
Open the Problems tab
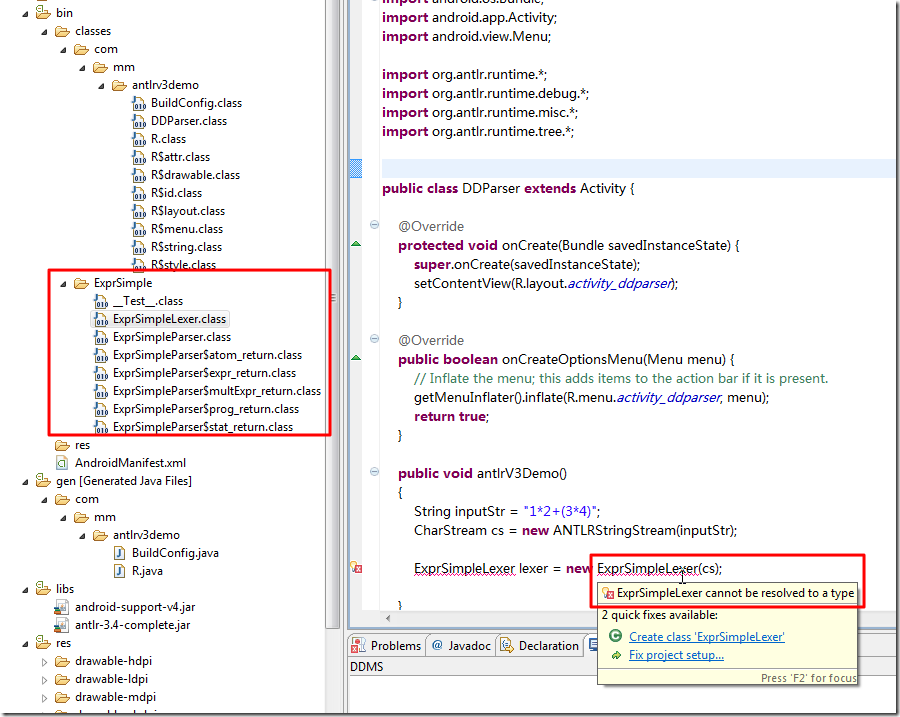[x=386, y=645]
